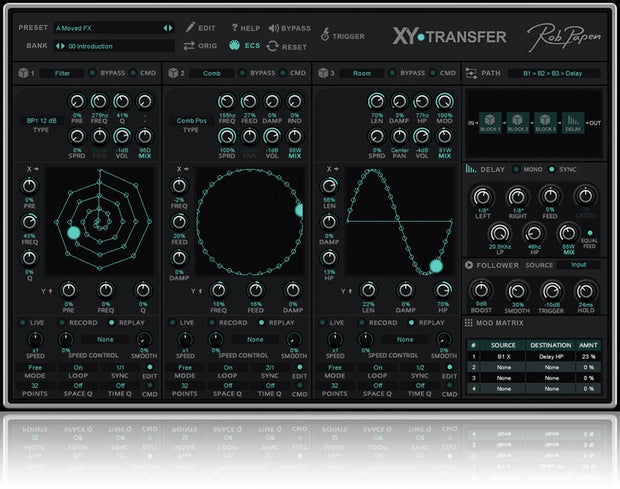Click the Block 3 cube icon
Viewport: 620px width, 489px height.
[x=323, y=73]
